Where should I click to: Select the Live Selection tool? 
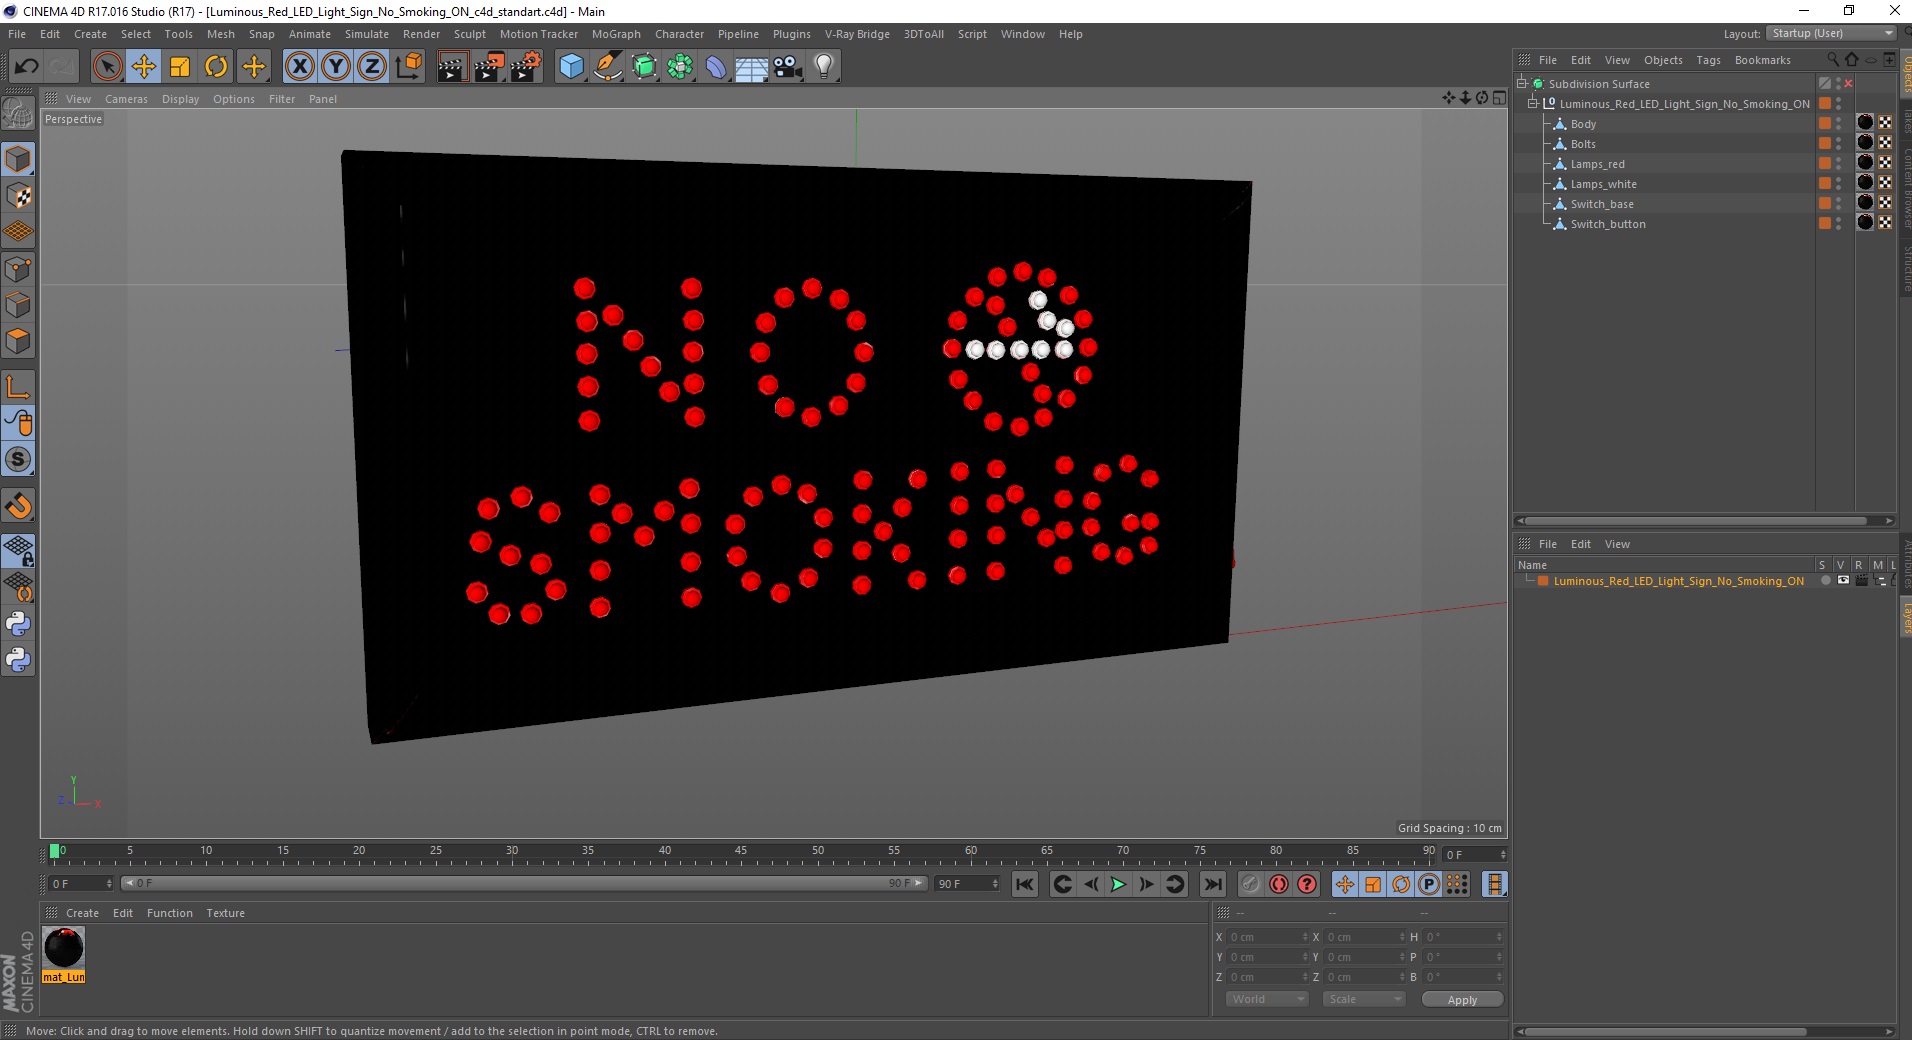click(x=107, y=67)
